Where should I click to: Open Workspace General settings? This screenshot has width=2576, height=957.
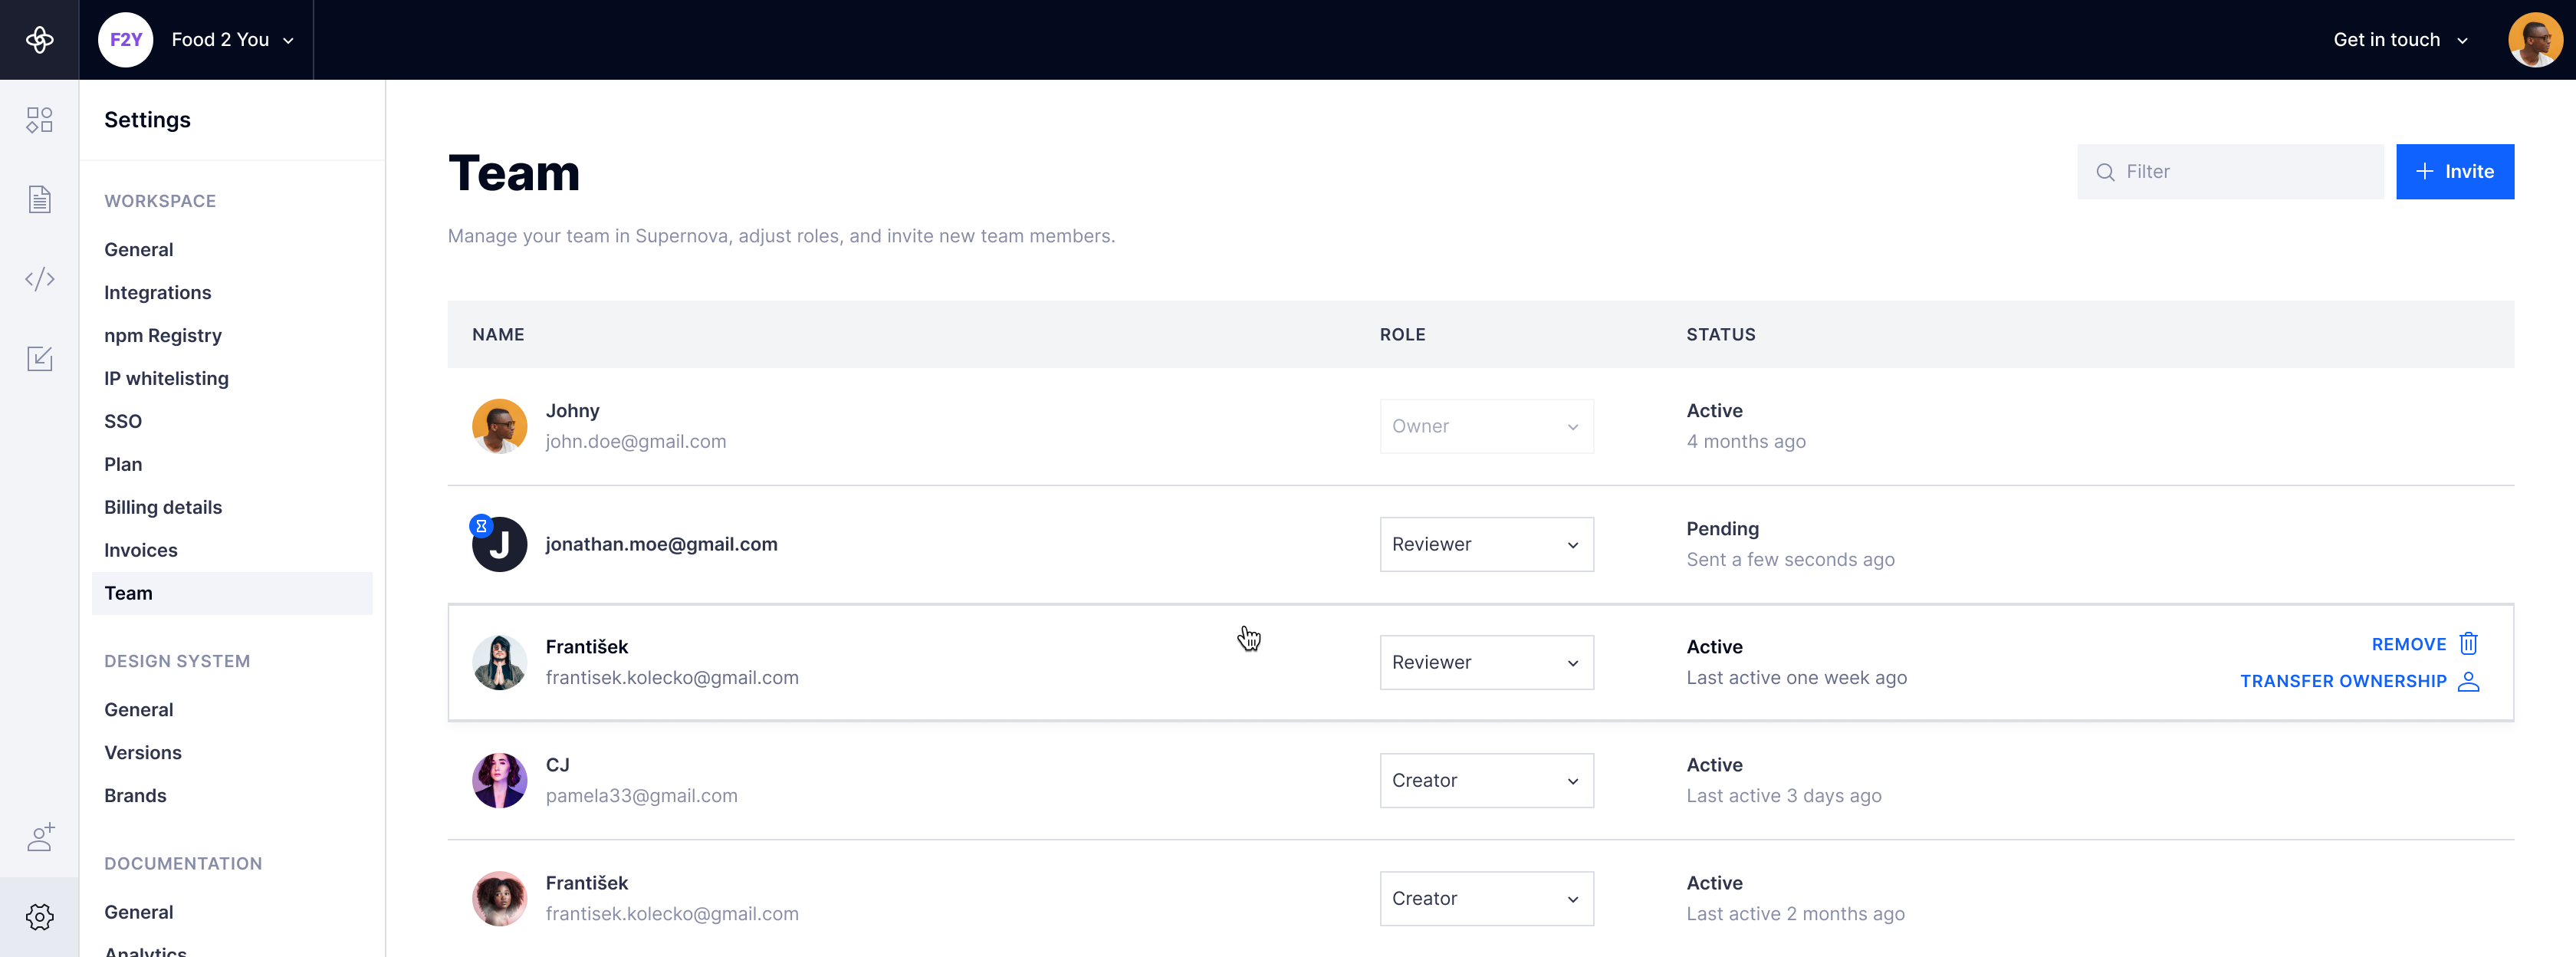pos(139,250)
